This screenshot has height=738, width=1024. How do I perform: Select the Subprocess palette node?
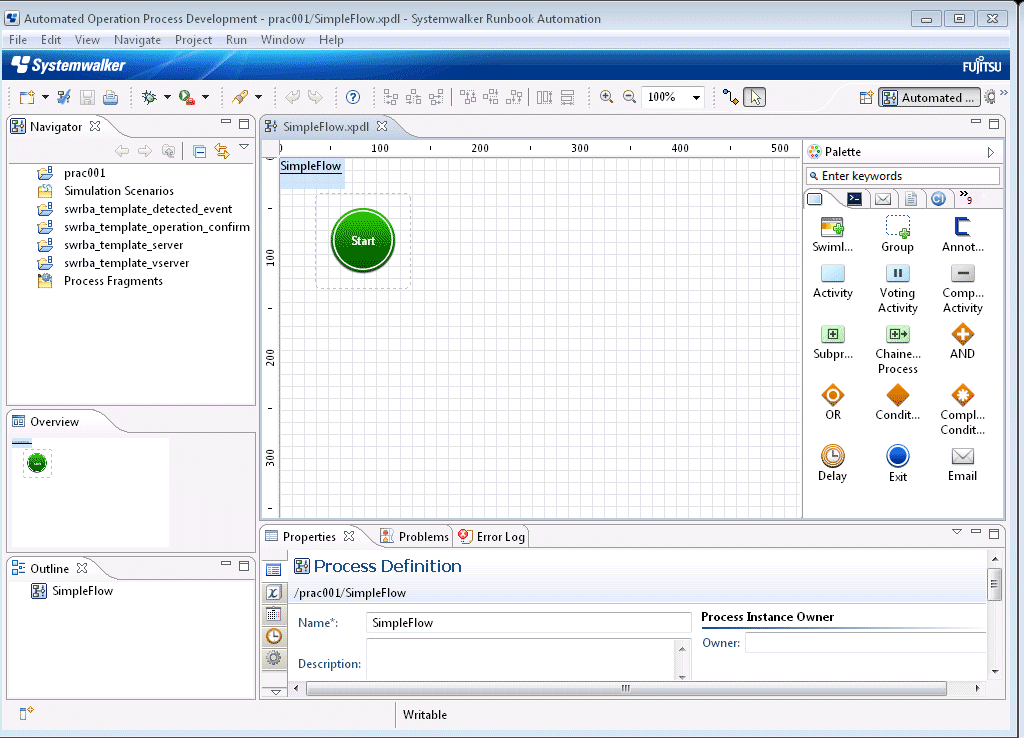click(x=833, y=343)
